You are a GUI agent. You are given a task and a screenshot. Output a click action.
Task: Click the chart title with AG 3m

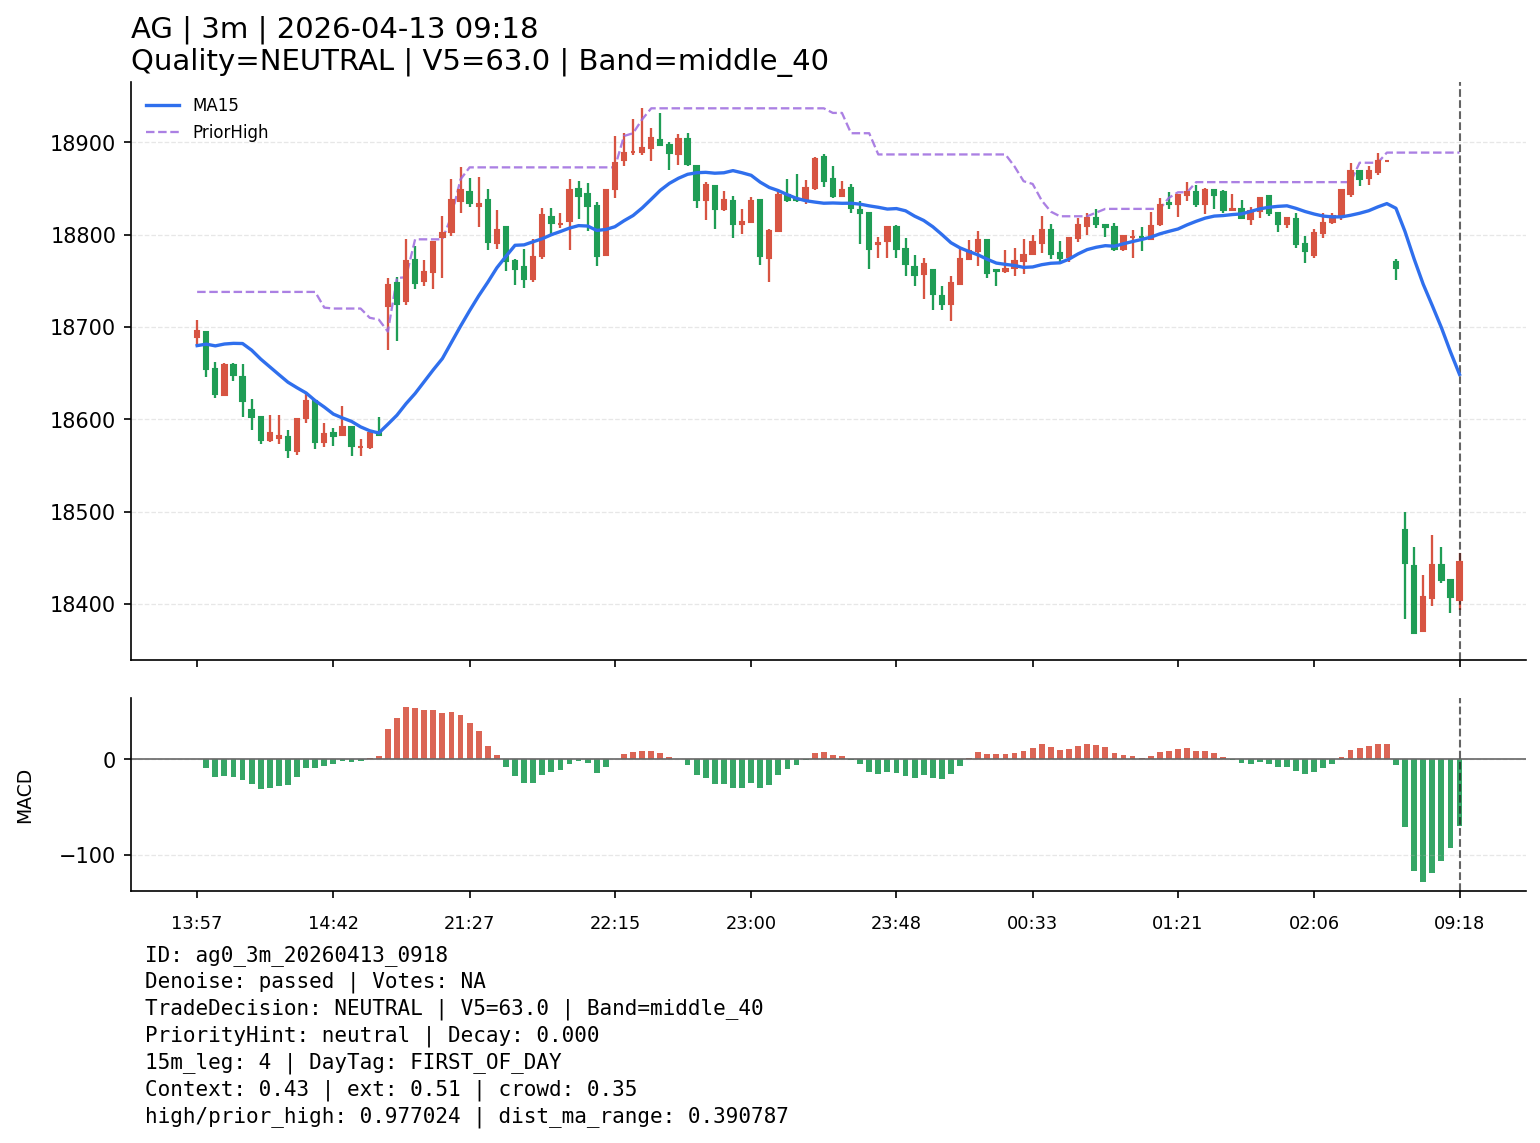pyautogui.click(x=334, y=29)
